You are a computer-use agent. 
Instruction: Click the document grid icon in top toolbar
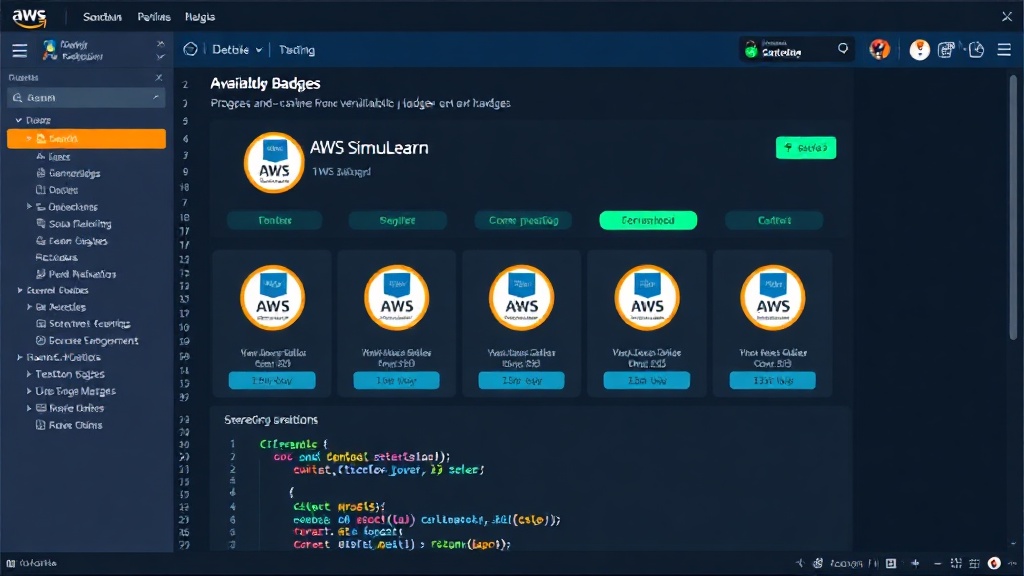(946, 50)
